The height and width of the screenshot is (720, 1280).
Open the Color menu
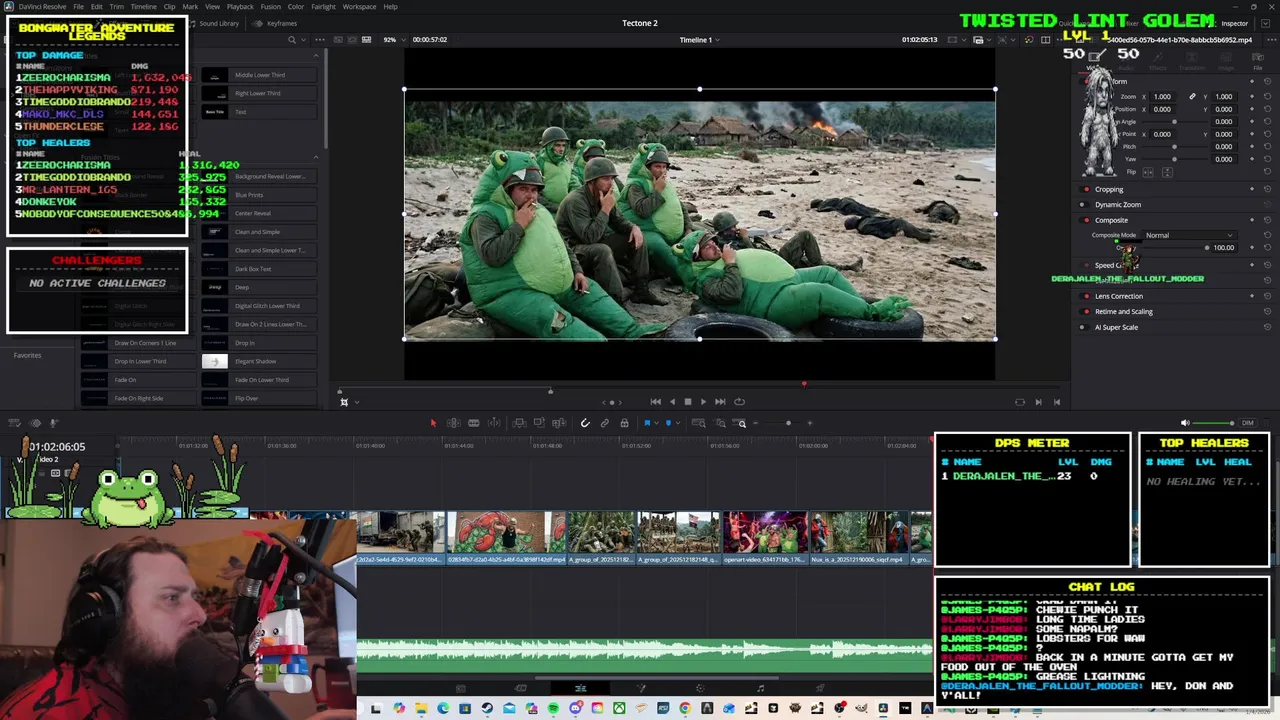[296, 7]
